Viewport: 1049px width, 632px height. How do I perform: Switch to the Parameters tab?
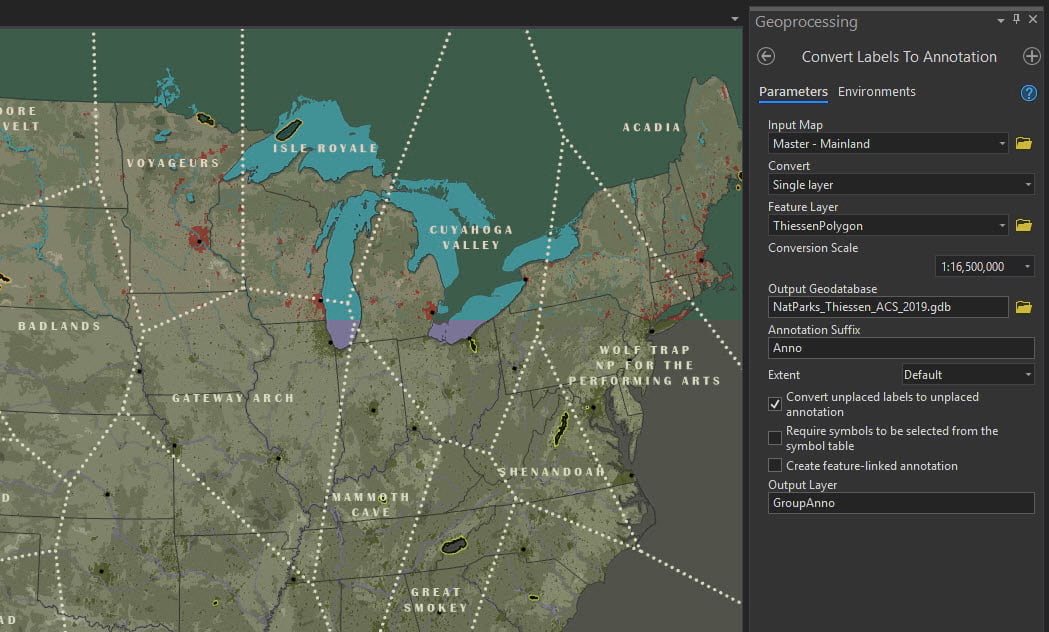click(x=793, y=92)
